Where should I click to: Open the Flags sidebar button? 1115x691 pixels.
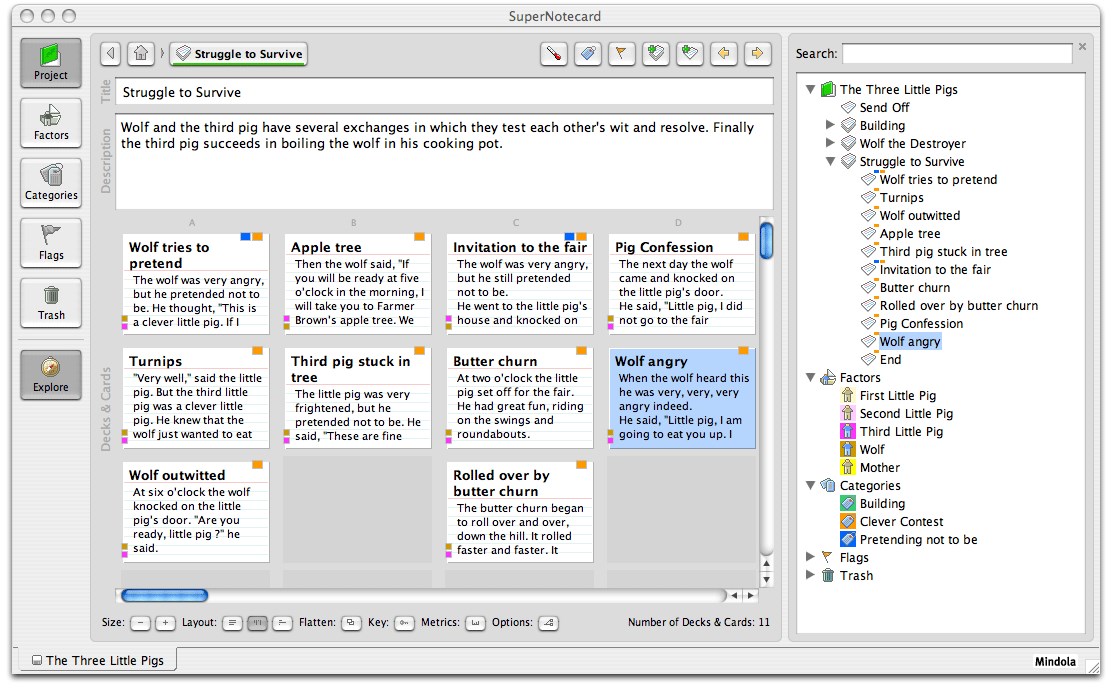tap(51, 242)
